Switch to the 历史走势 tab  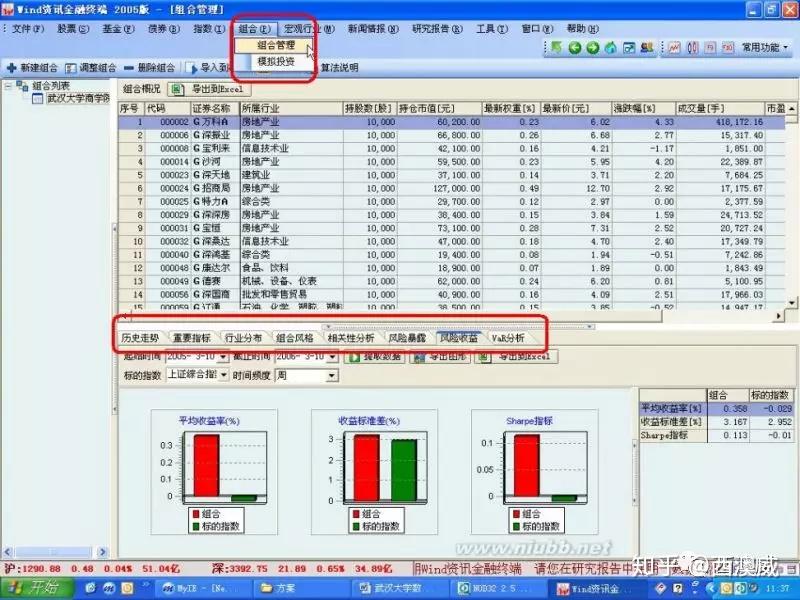(x=140, y=338)
